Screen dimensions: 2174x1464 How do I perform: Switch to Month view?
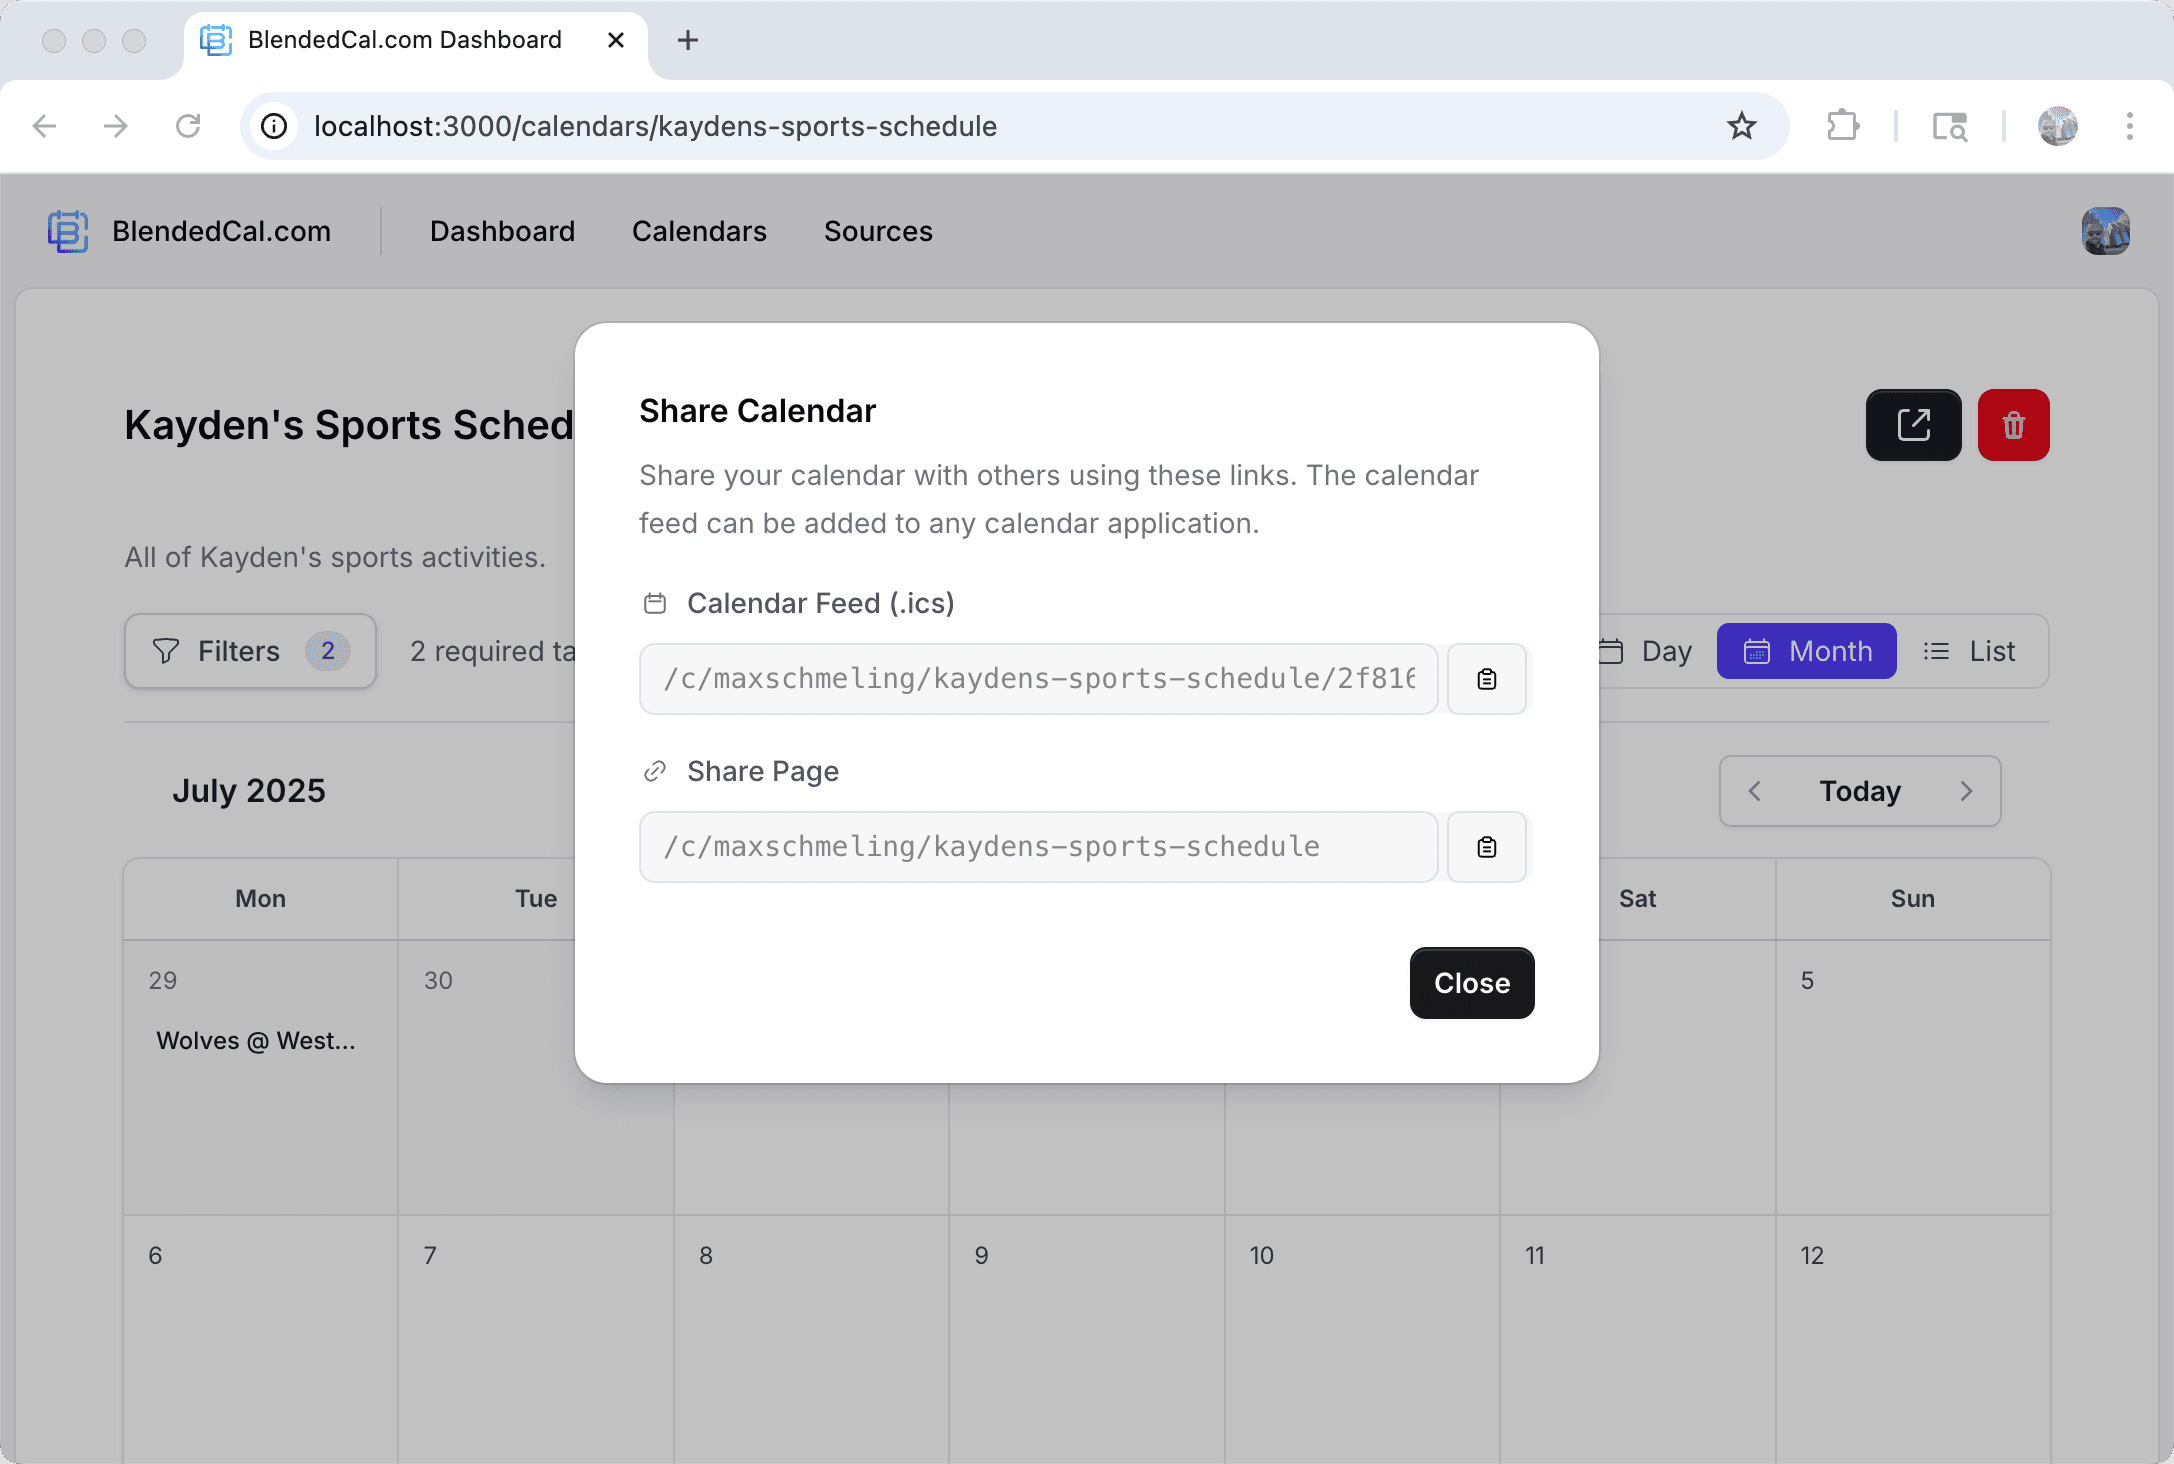click(1806, 651)
